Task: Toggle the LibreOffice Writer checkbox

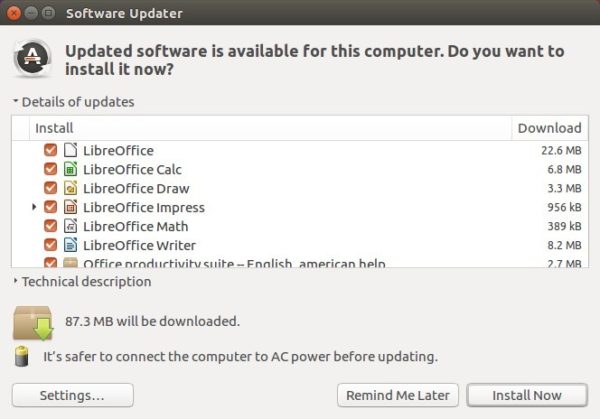Action: [51, 245]
